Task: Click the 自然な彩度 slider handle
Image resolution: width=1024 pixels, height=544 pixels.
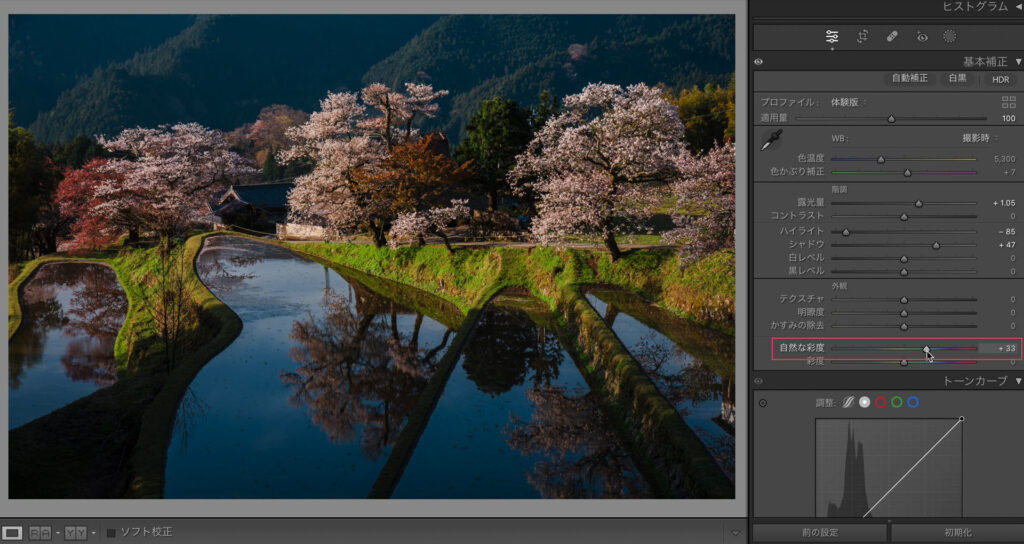Action: pyautogui.click(x=926, y=348)
